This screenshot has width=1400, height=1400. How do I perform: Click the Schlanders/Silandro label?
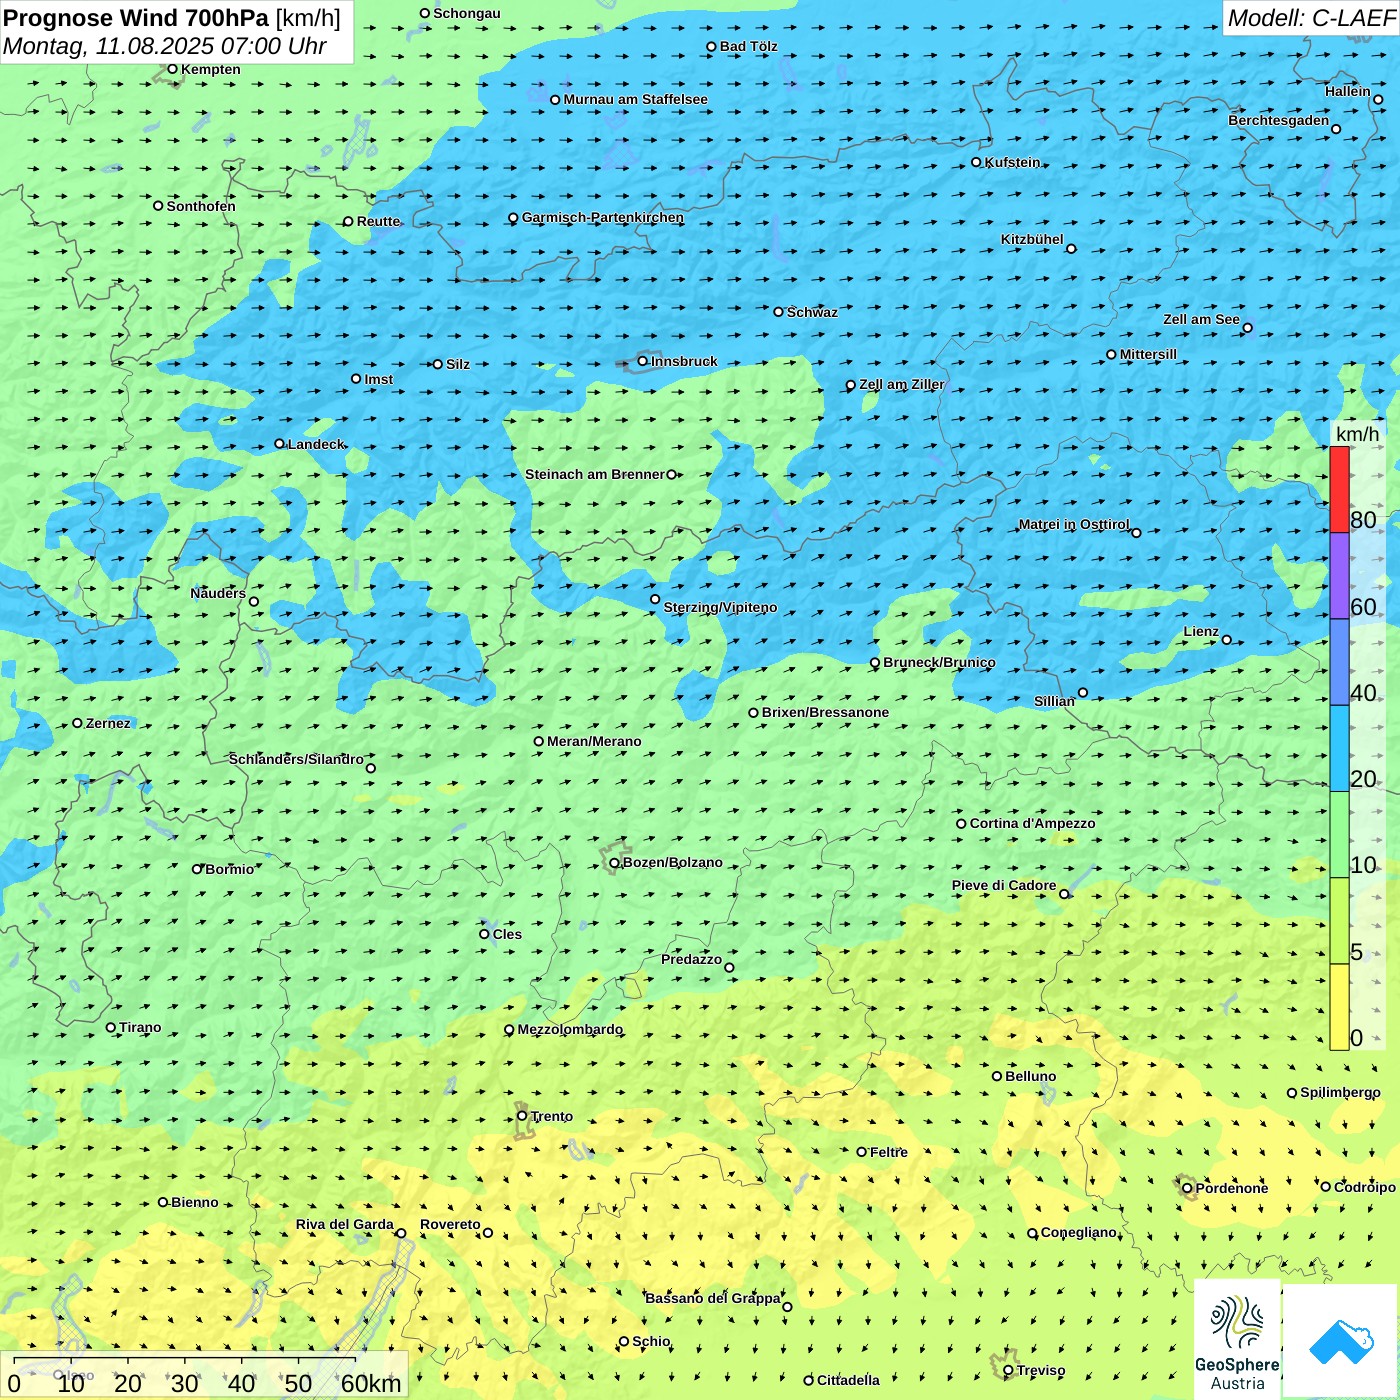[296, 759]
